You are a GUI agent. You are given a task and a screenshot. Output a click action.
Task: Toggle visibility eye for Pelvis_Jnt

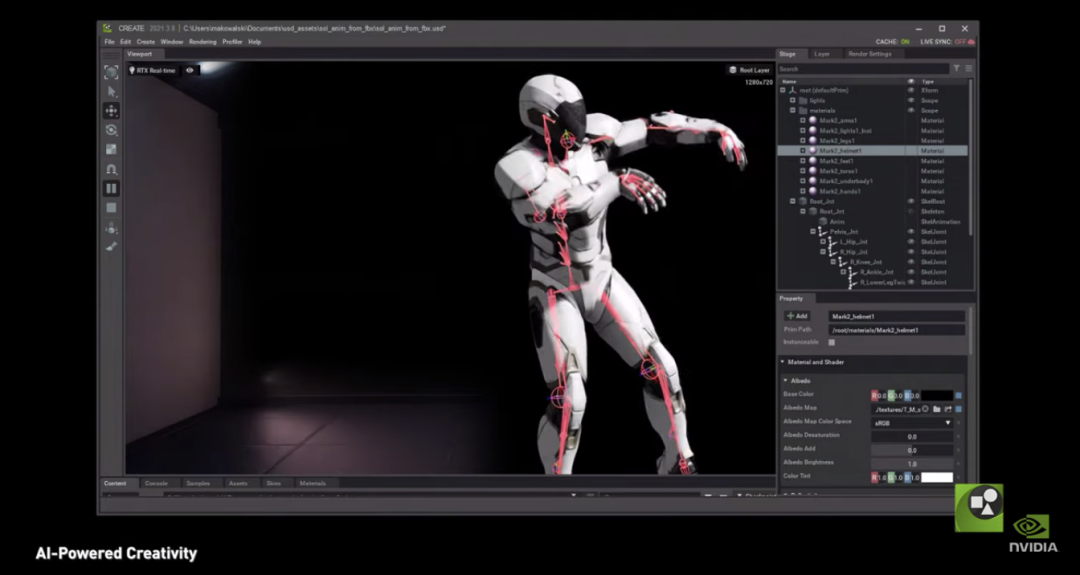911,231
